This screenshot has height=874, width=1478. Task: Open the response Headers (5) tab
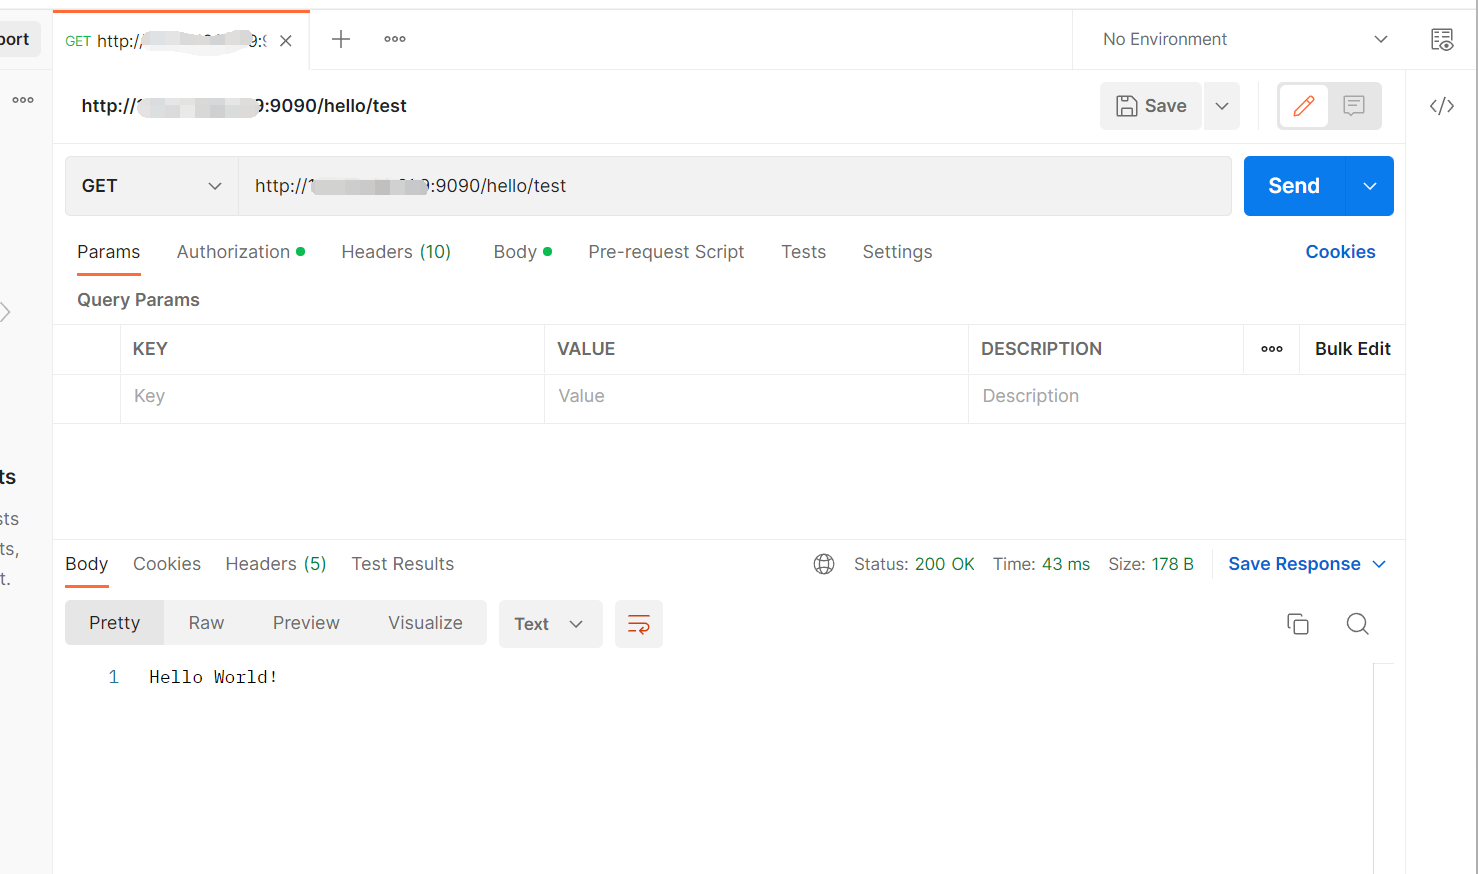tap(276, 564)
